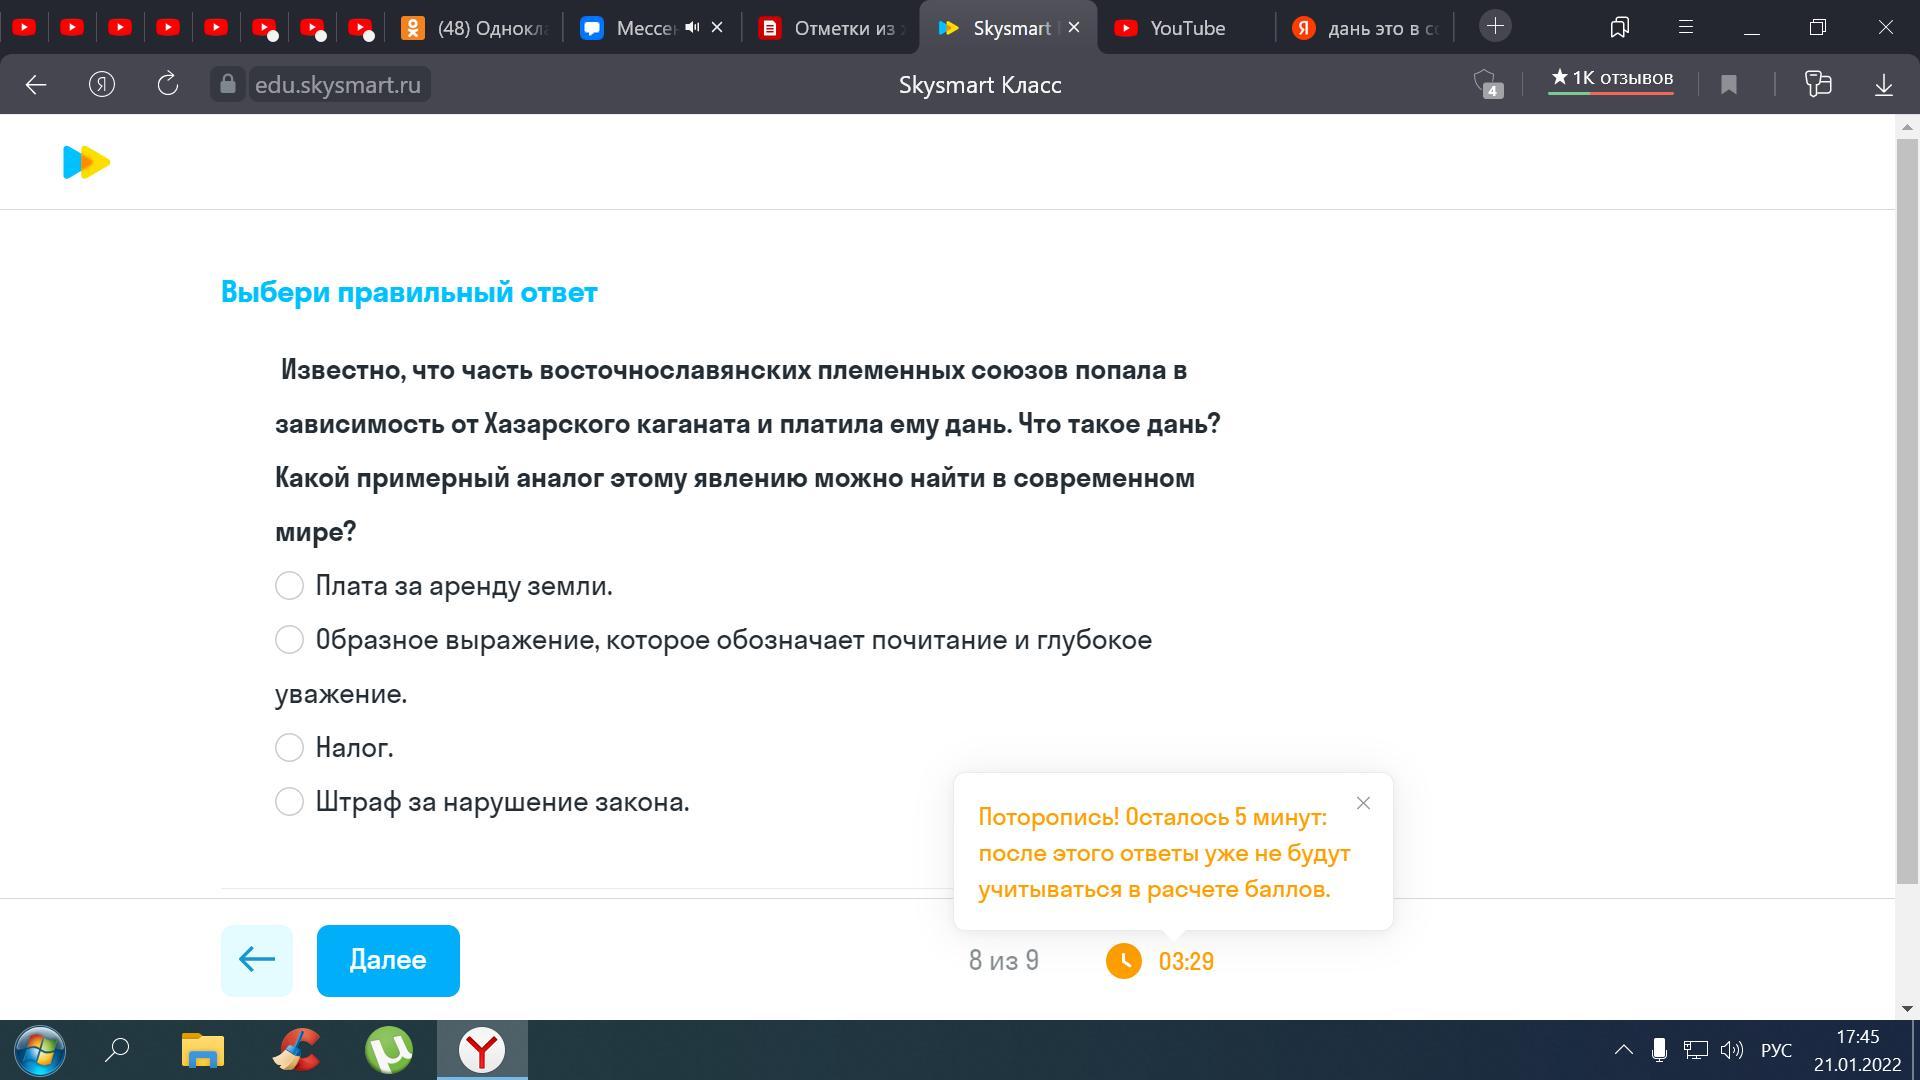The image size is (1920, 1080).
Task: Click the Yandex home icon in toolbar
Action: (102, 84)
